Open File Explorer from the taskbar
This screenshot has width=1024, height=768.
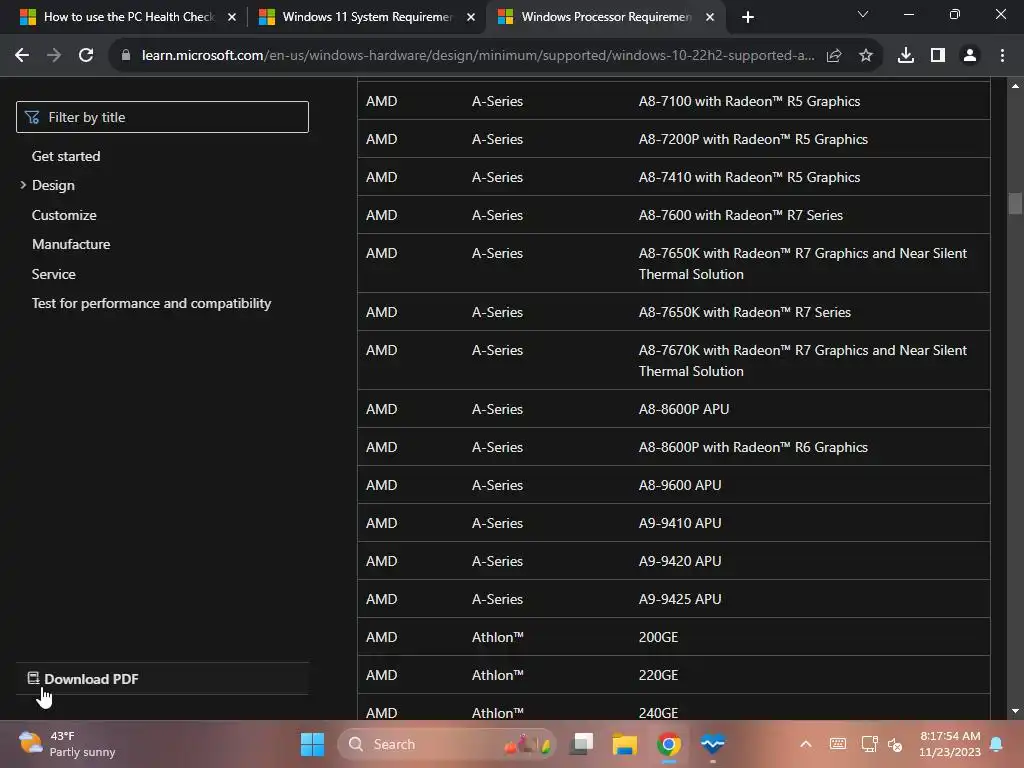(624, 744)
